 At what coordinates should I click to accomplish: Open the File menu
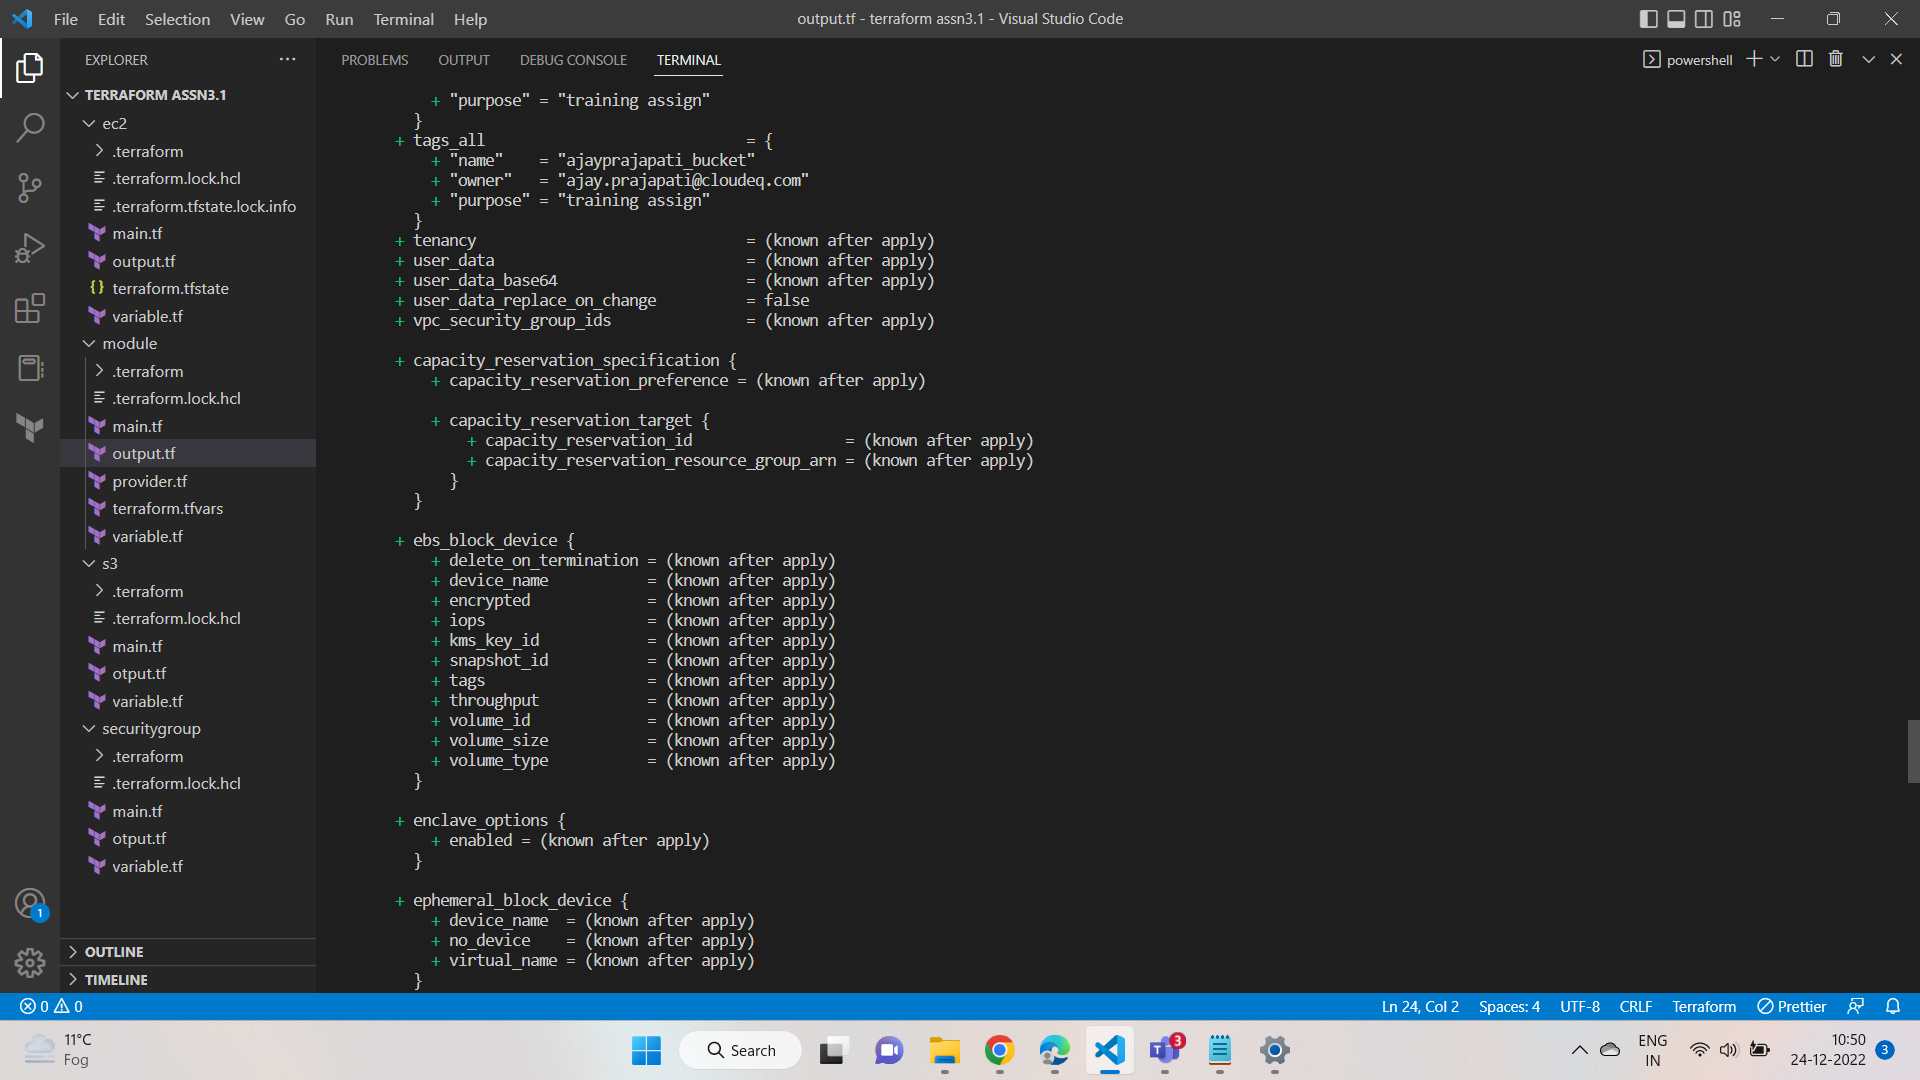(x=65, y=19)
